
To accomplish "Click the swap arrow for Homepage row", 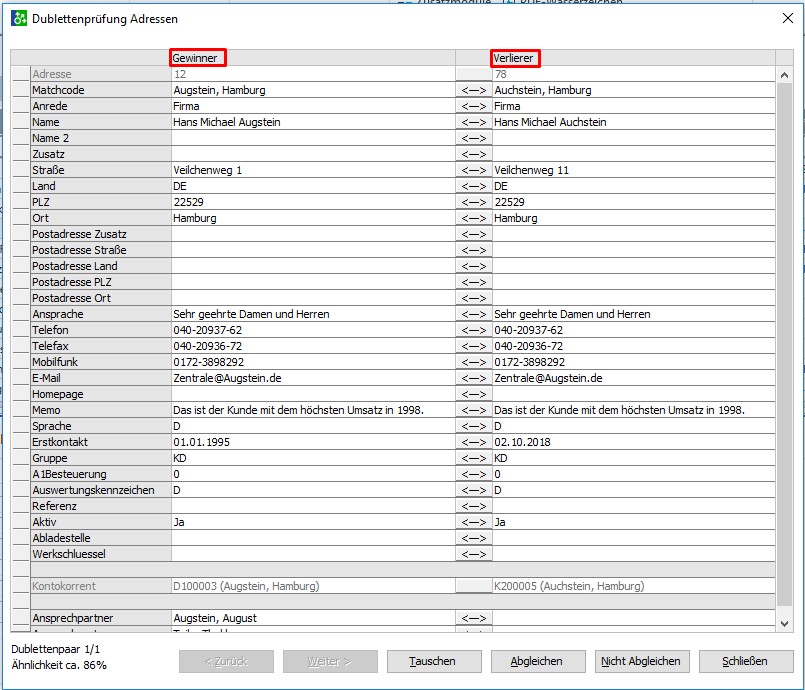I will pyautogui.click(x=473, y=394).
